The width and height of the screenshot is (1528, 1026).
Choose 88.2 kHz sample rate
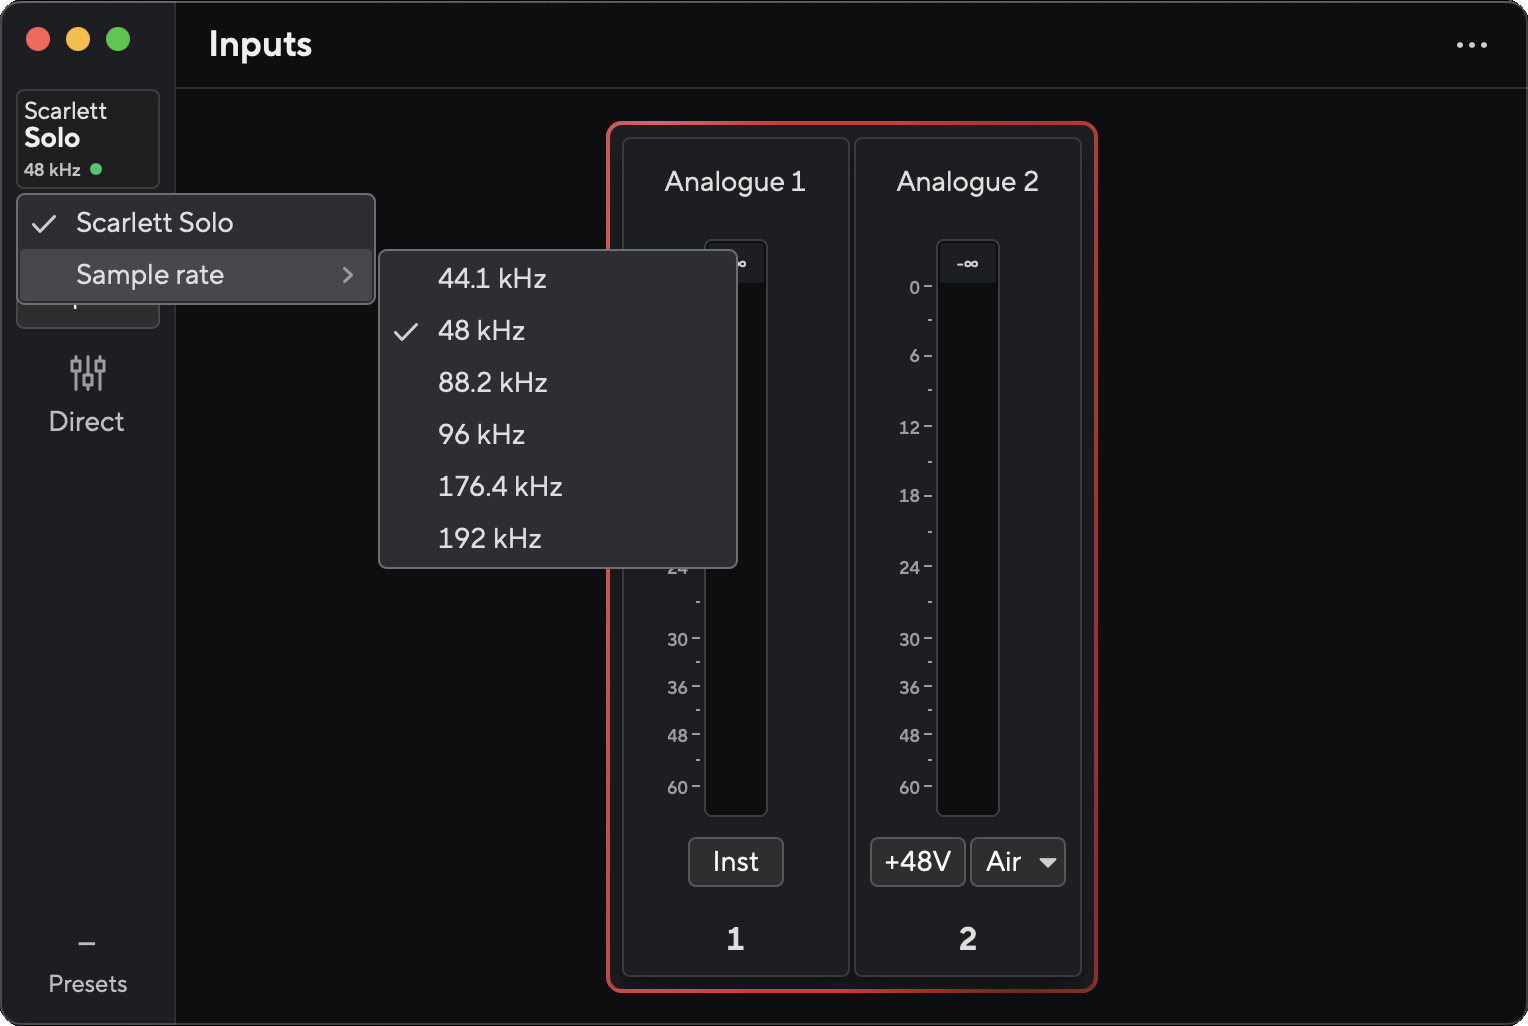point(558,382)
